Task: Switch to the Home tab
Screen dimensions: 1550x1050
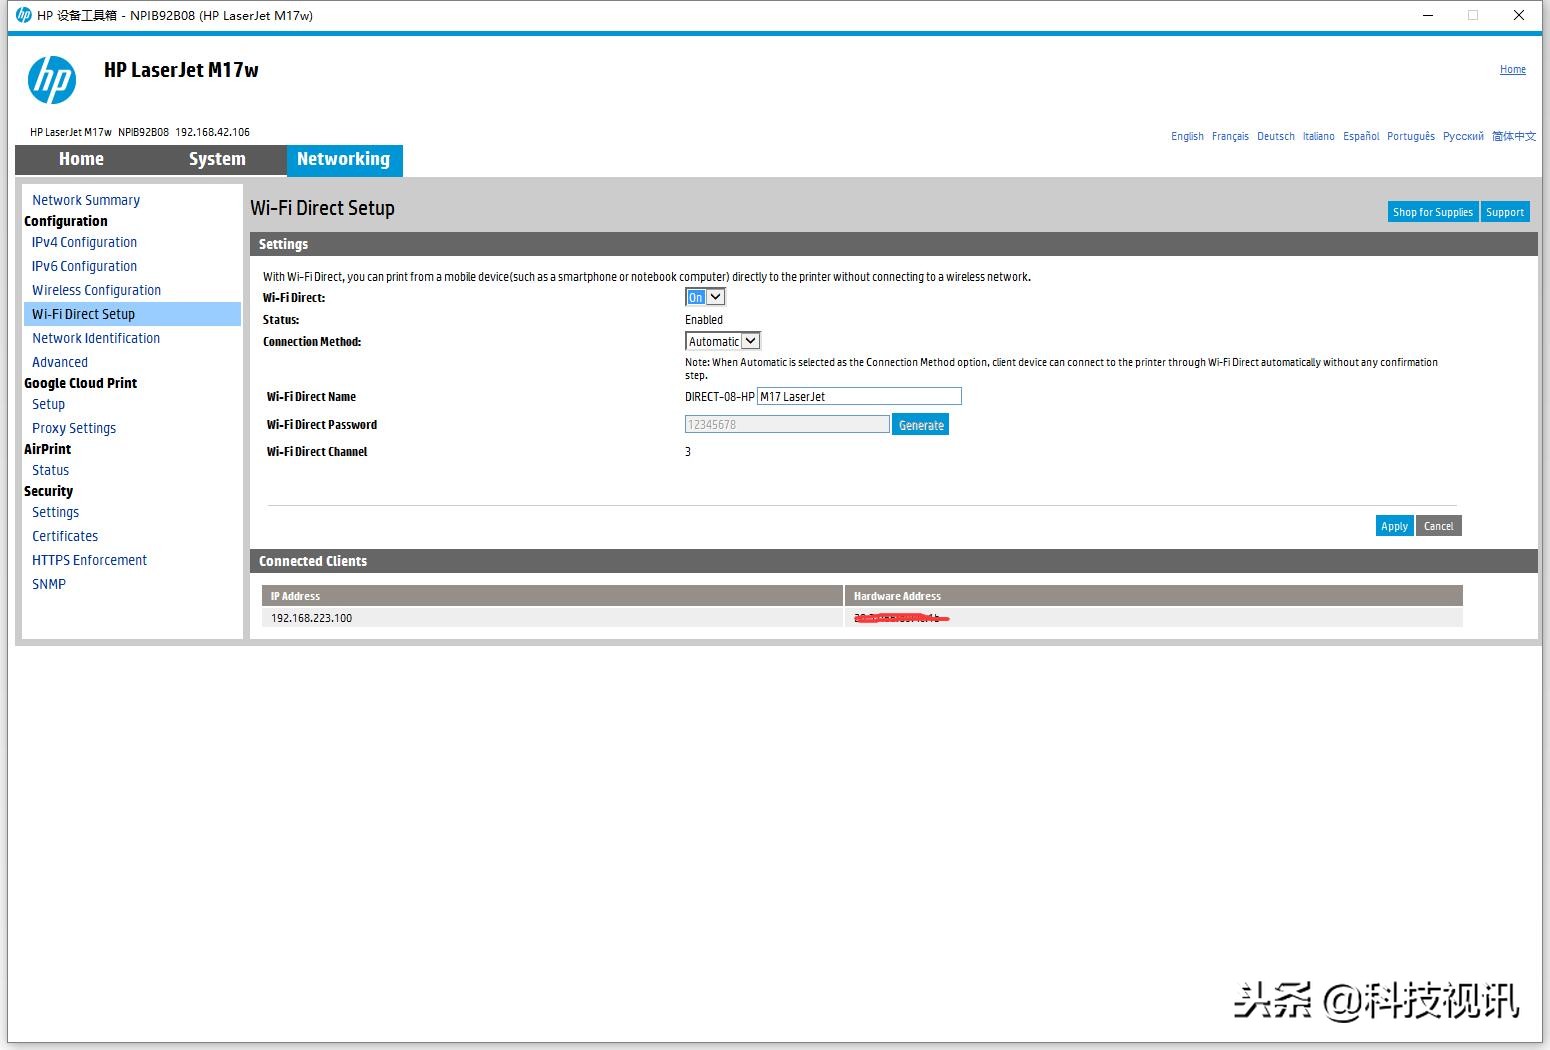Action: [x=81, y=159]
